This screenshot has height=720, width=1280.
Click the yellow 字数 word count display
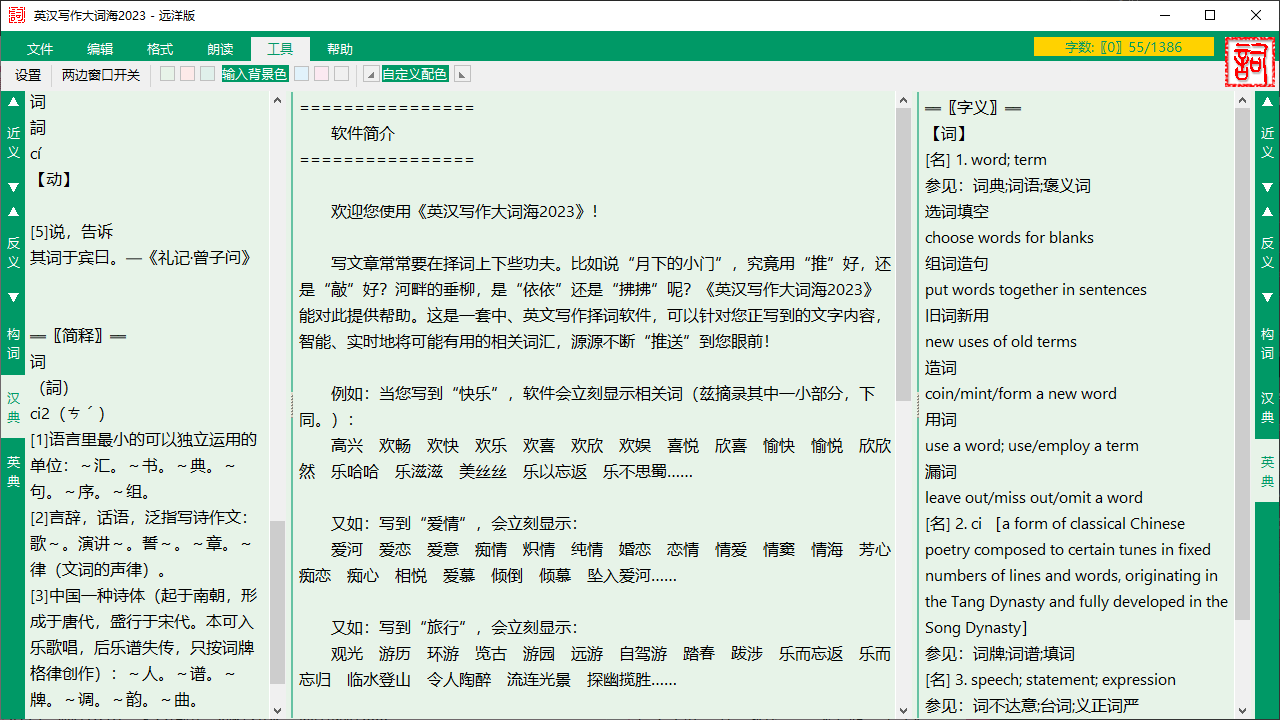[1124, 47]
